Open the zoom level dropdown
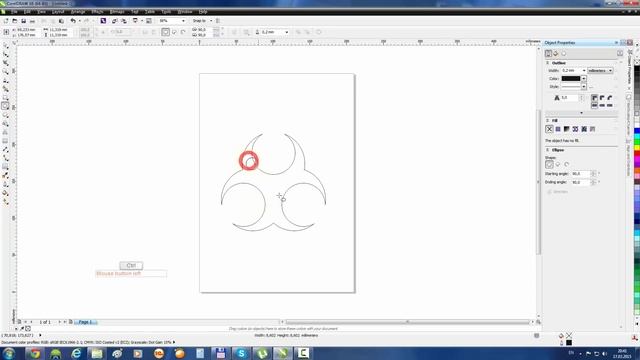Viewport: 640px width, 360px height. pyautogui.click(x=183, y=21)
